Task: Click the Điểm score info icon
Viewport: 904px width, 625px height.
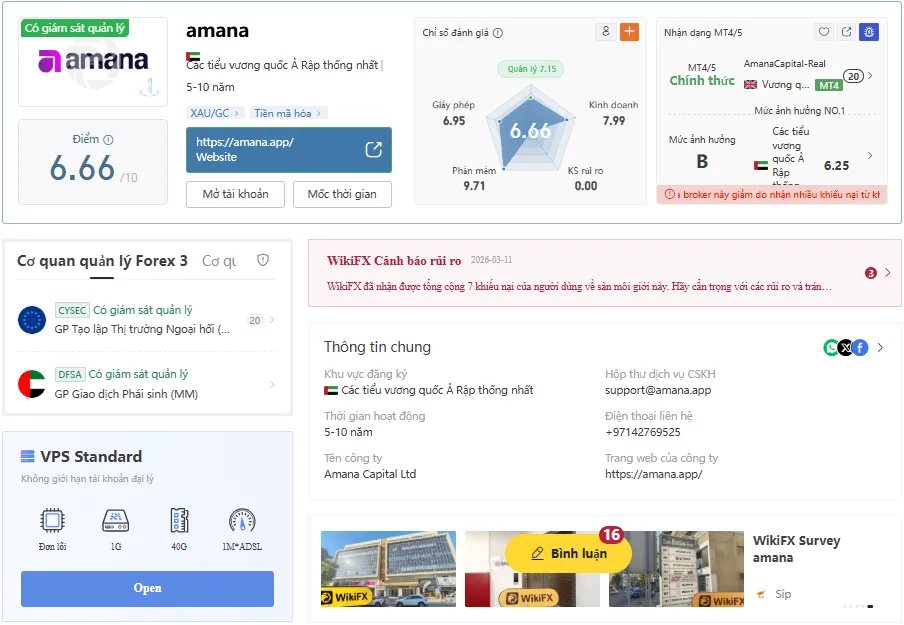Action: click(108, 140)
